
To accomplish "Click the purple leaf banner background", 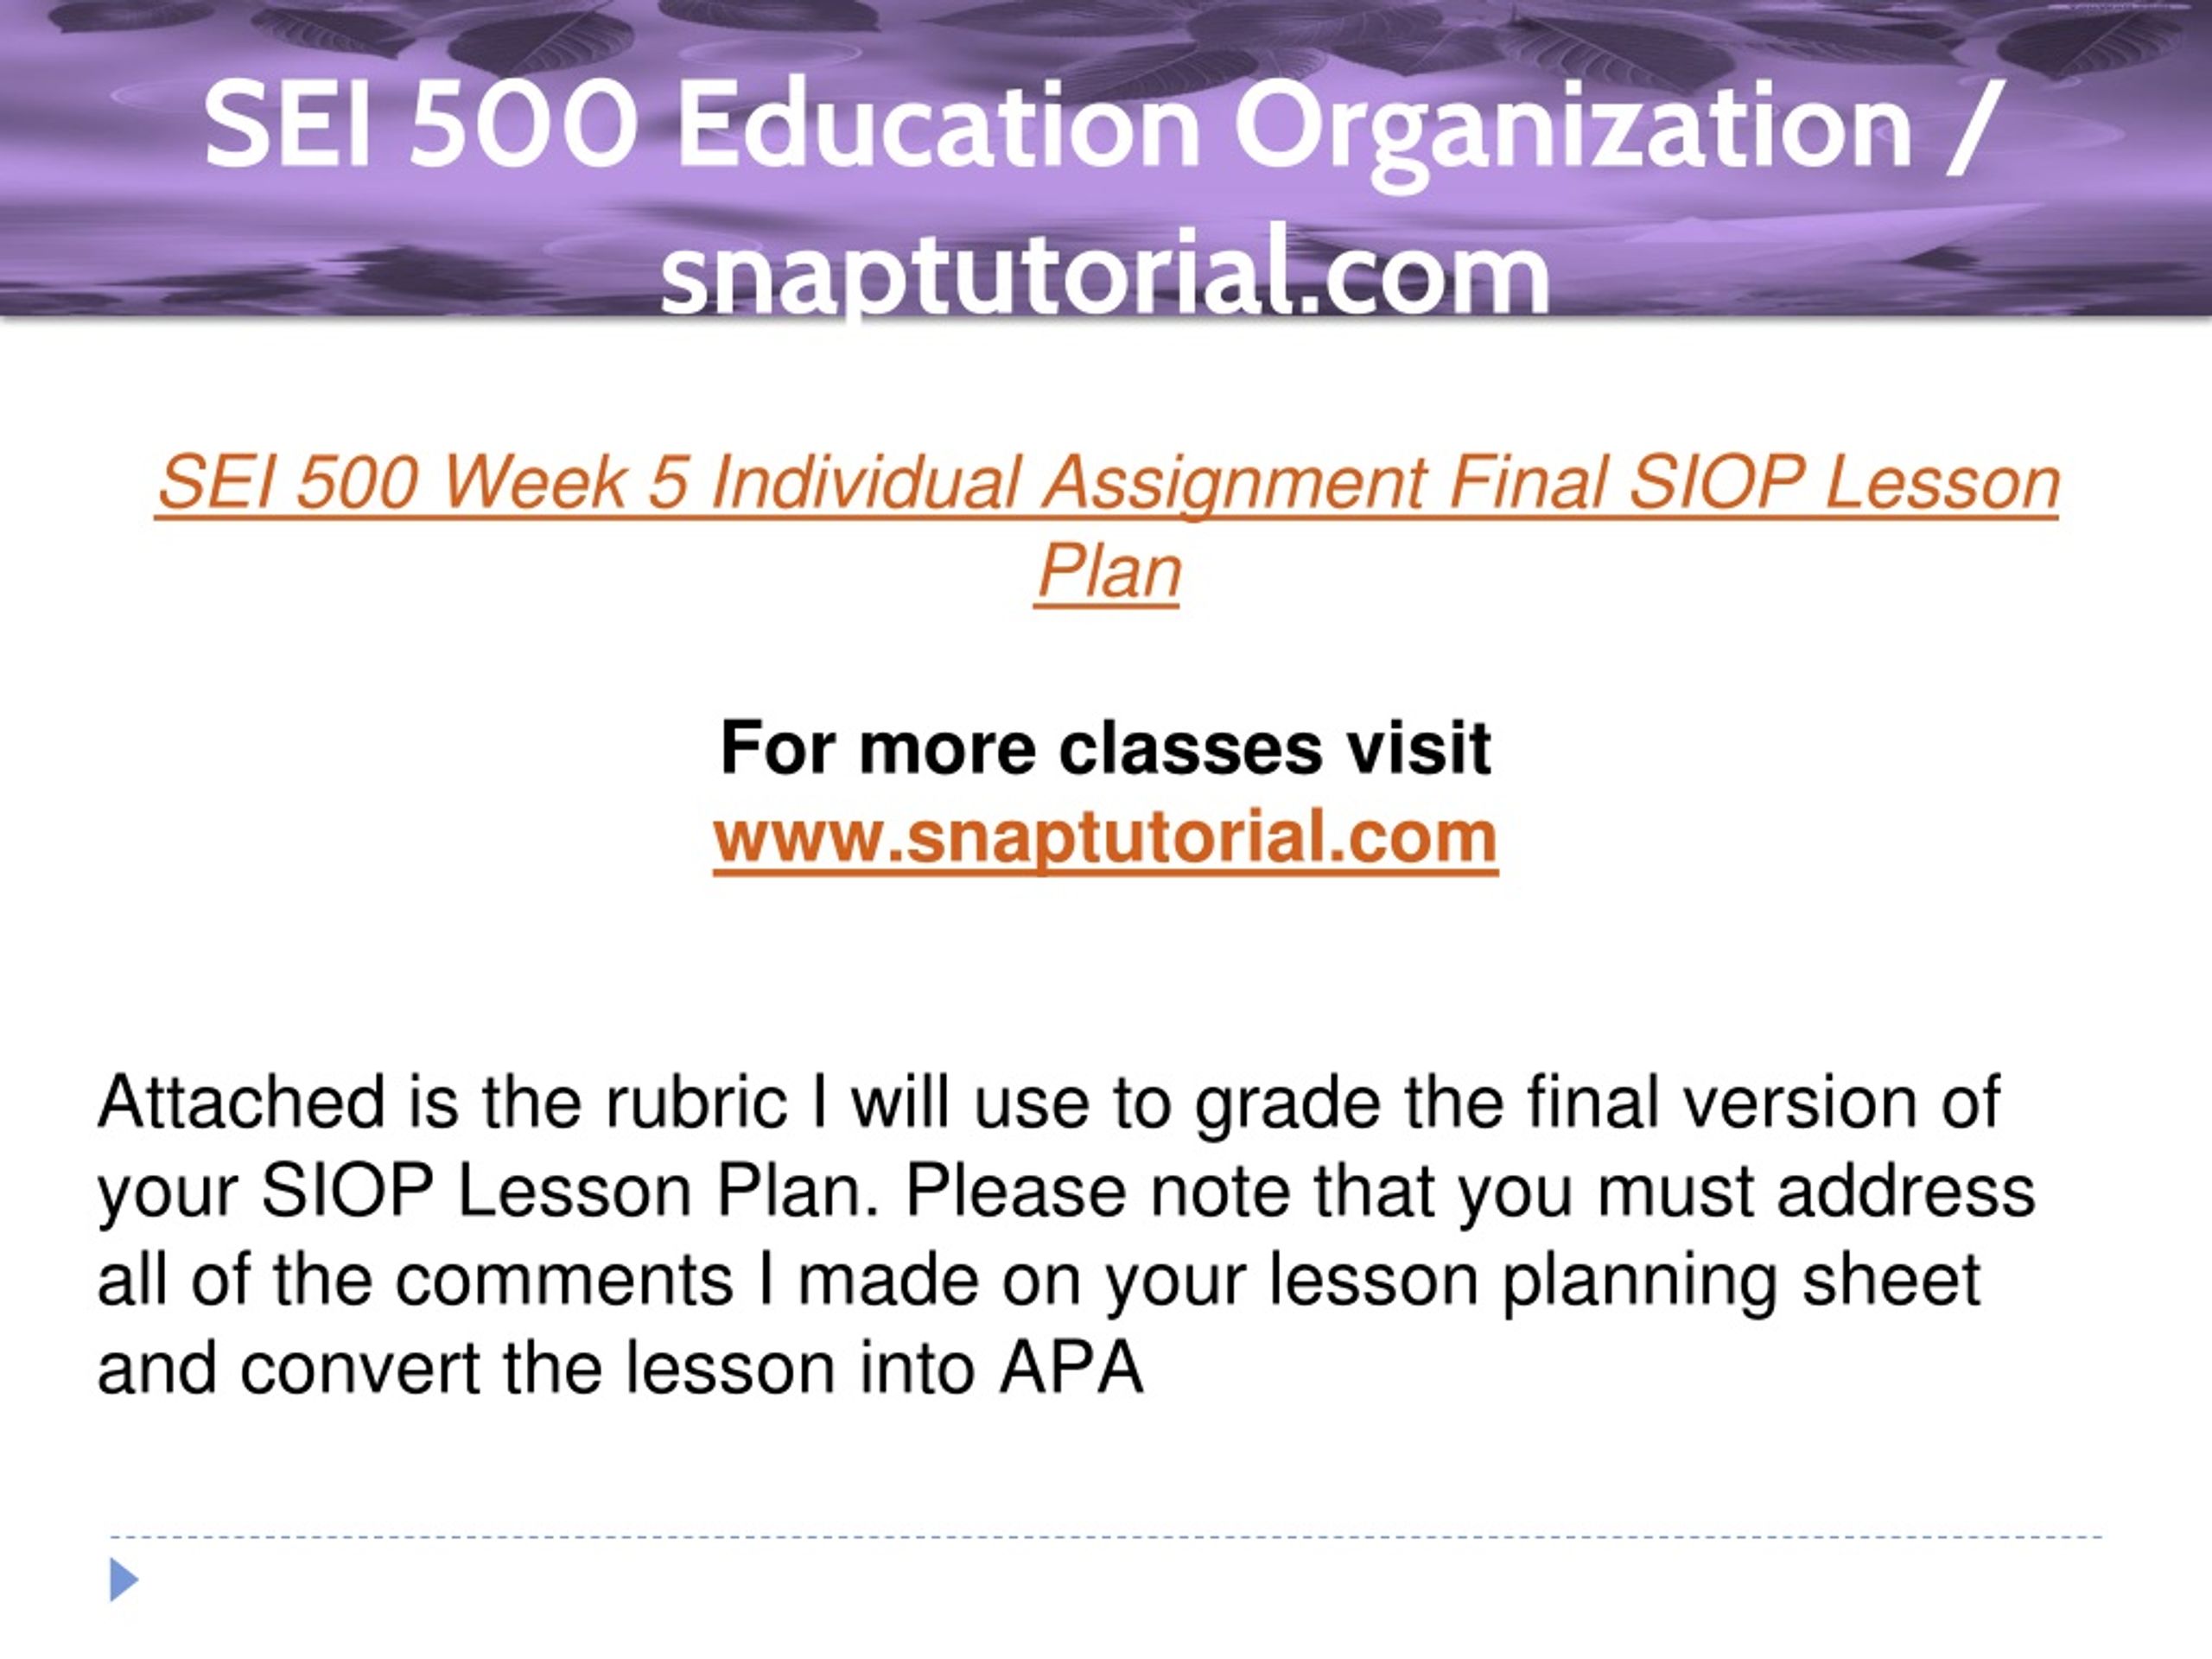I will (1106, 158).
